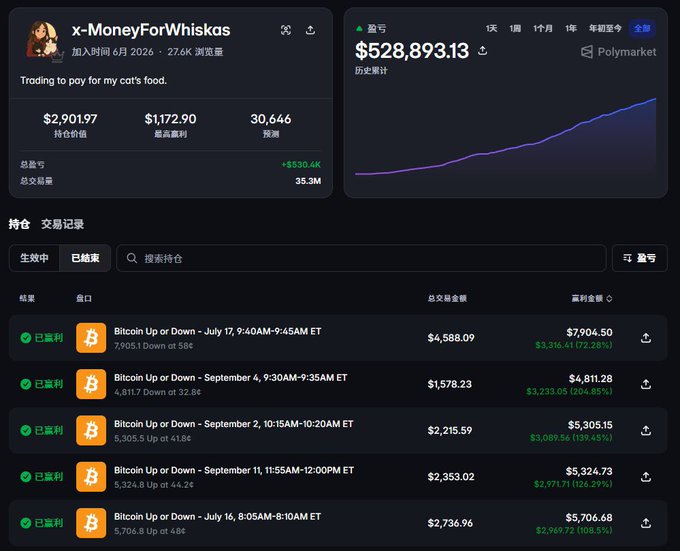Open the profile QR scan icon
680x551 pixels.
coord(286,30)
